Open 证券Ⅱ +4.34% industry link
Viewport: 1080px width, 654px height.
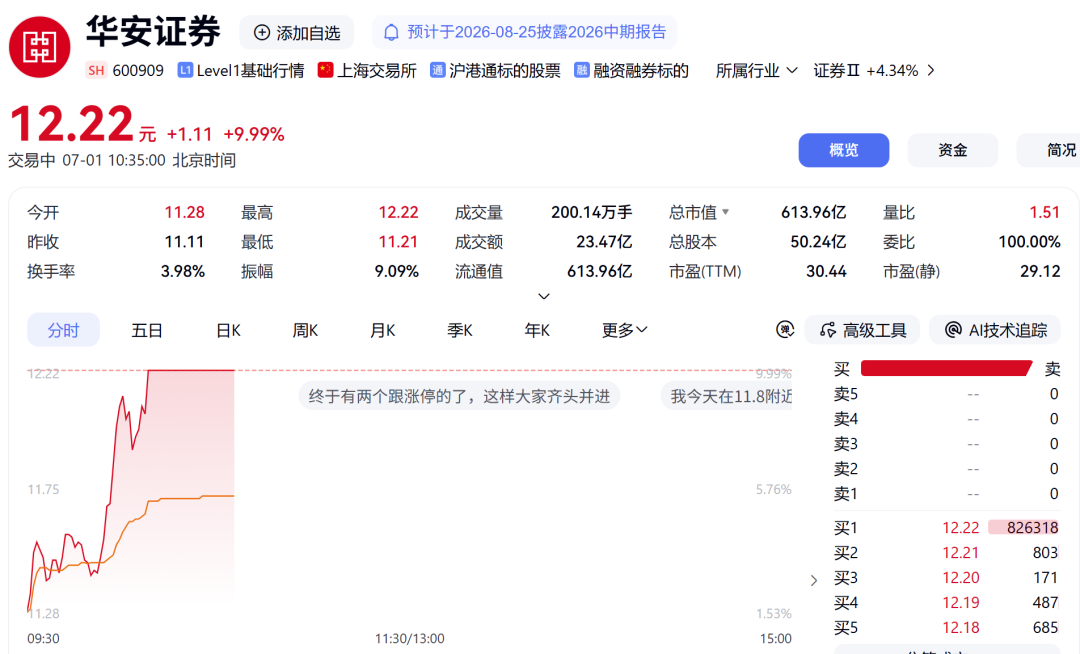[x=873, y=70]
